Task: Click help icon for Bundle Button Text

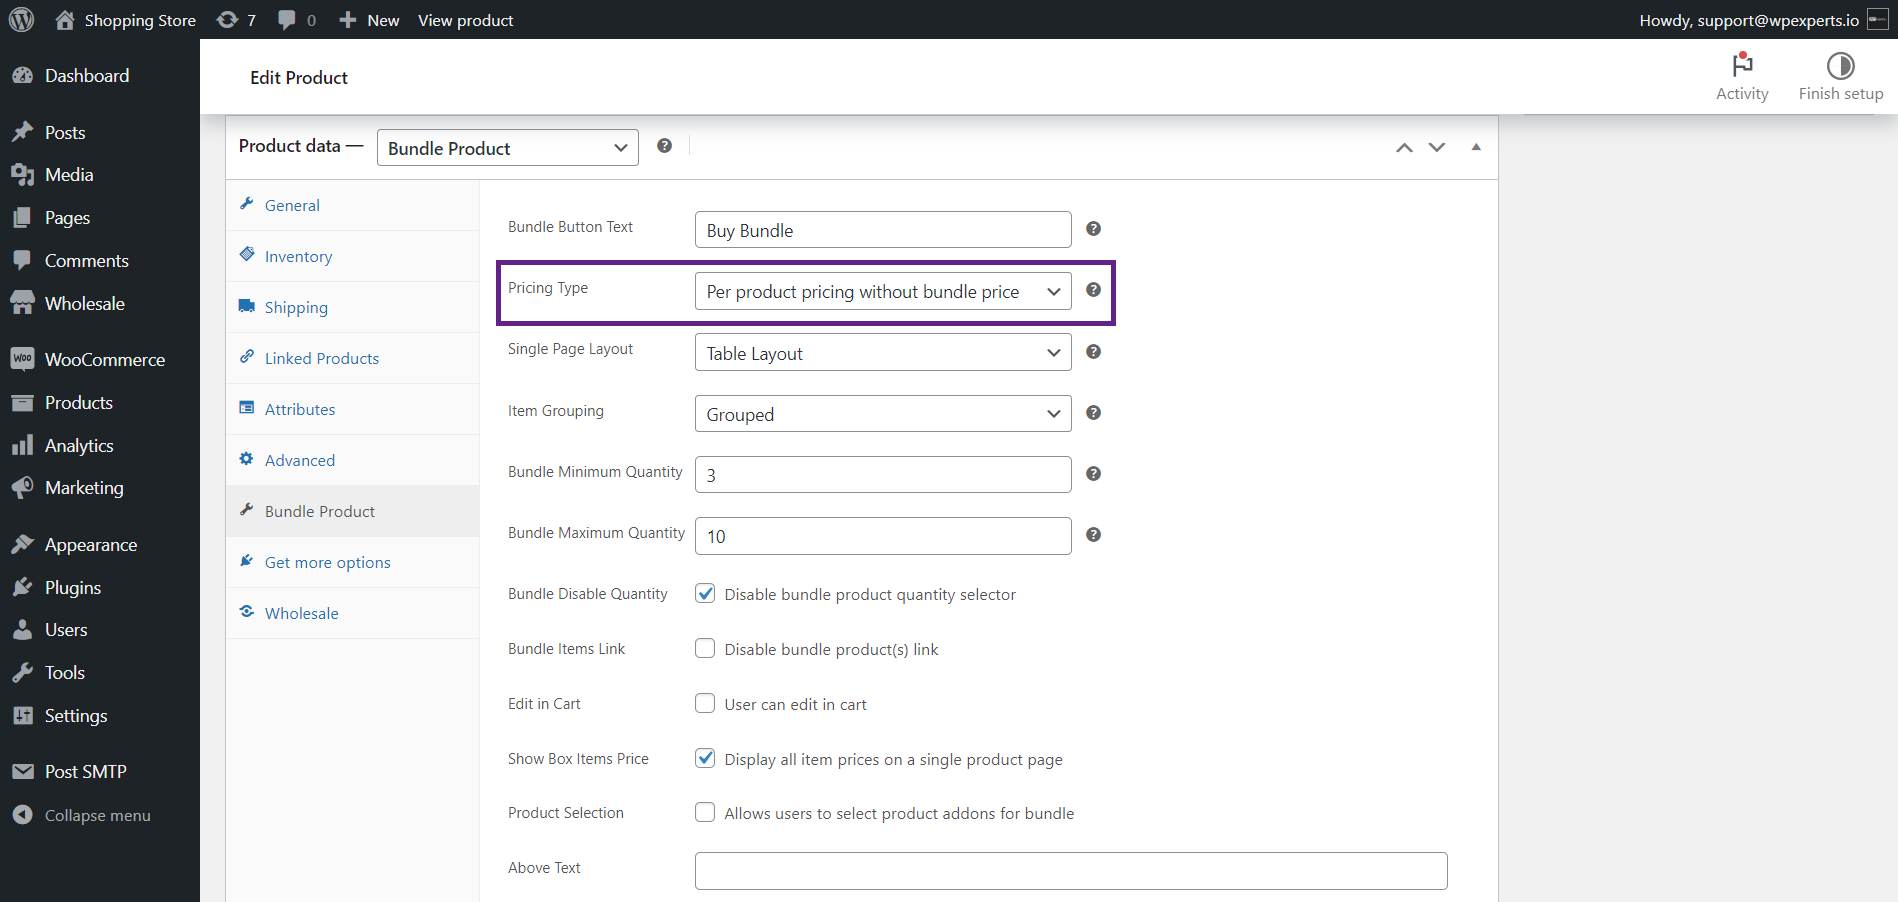Action: point(1093,229)
